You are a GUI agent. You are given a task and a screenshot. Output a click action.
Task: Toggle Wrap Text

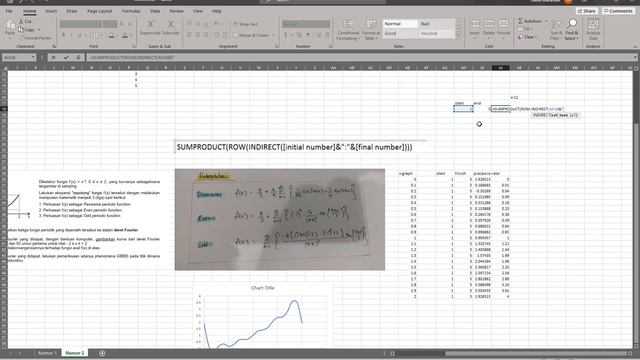pos(246,24)
